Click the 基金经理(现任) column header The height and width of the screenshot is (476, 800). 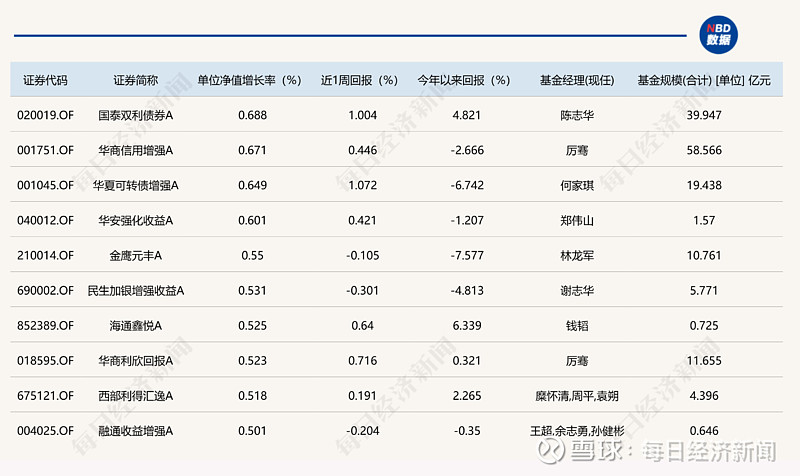577,80
